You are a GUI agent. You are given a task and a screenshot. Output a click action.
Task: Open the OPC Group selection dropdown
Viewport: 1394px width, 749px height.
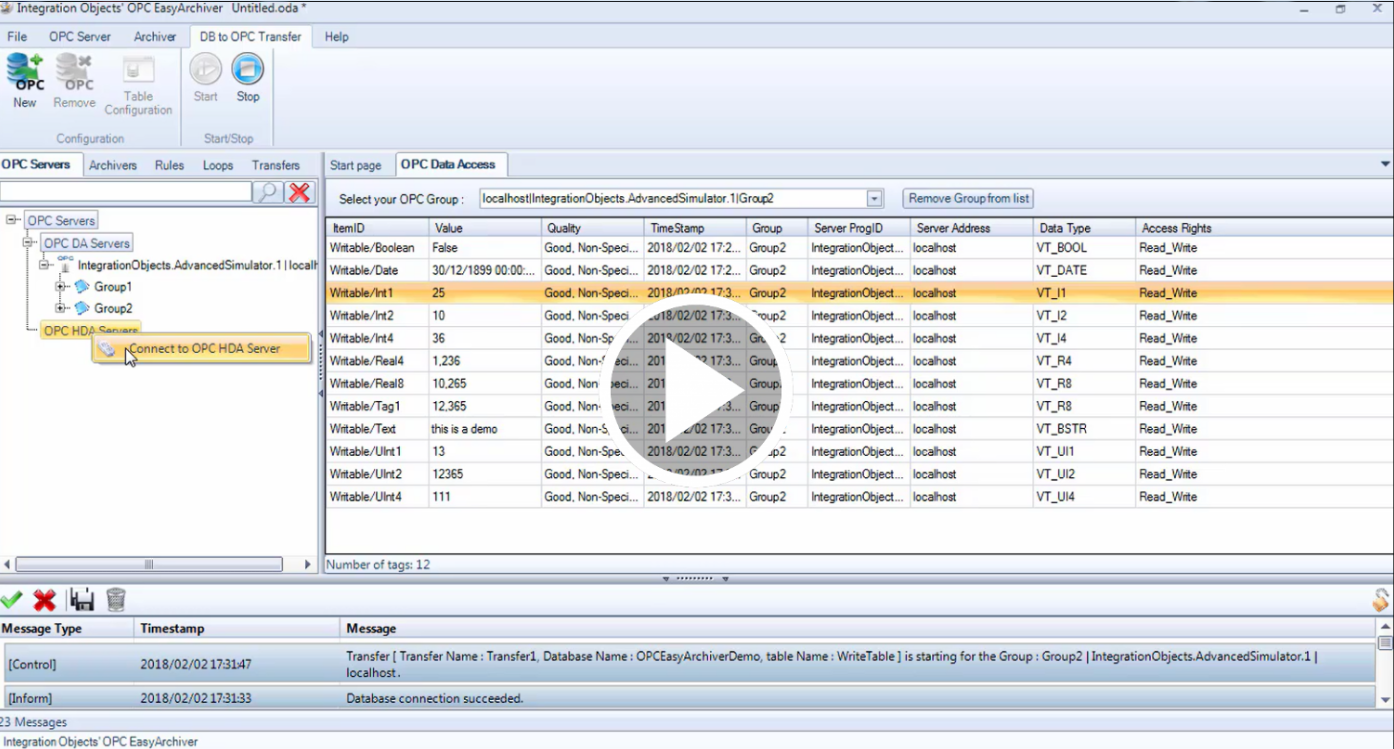[x=874, y=197]
